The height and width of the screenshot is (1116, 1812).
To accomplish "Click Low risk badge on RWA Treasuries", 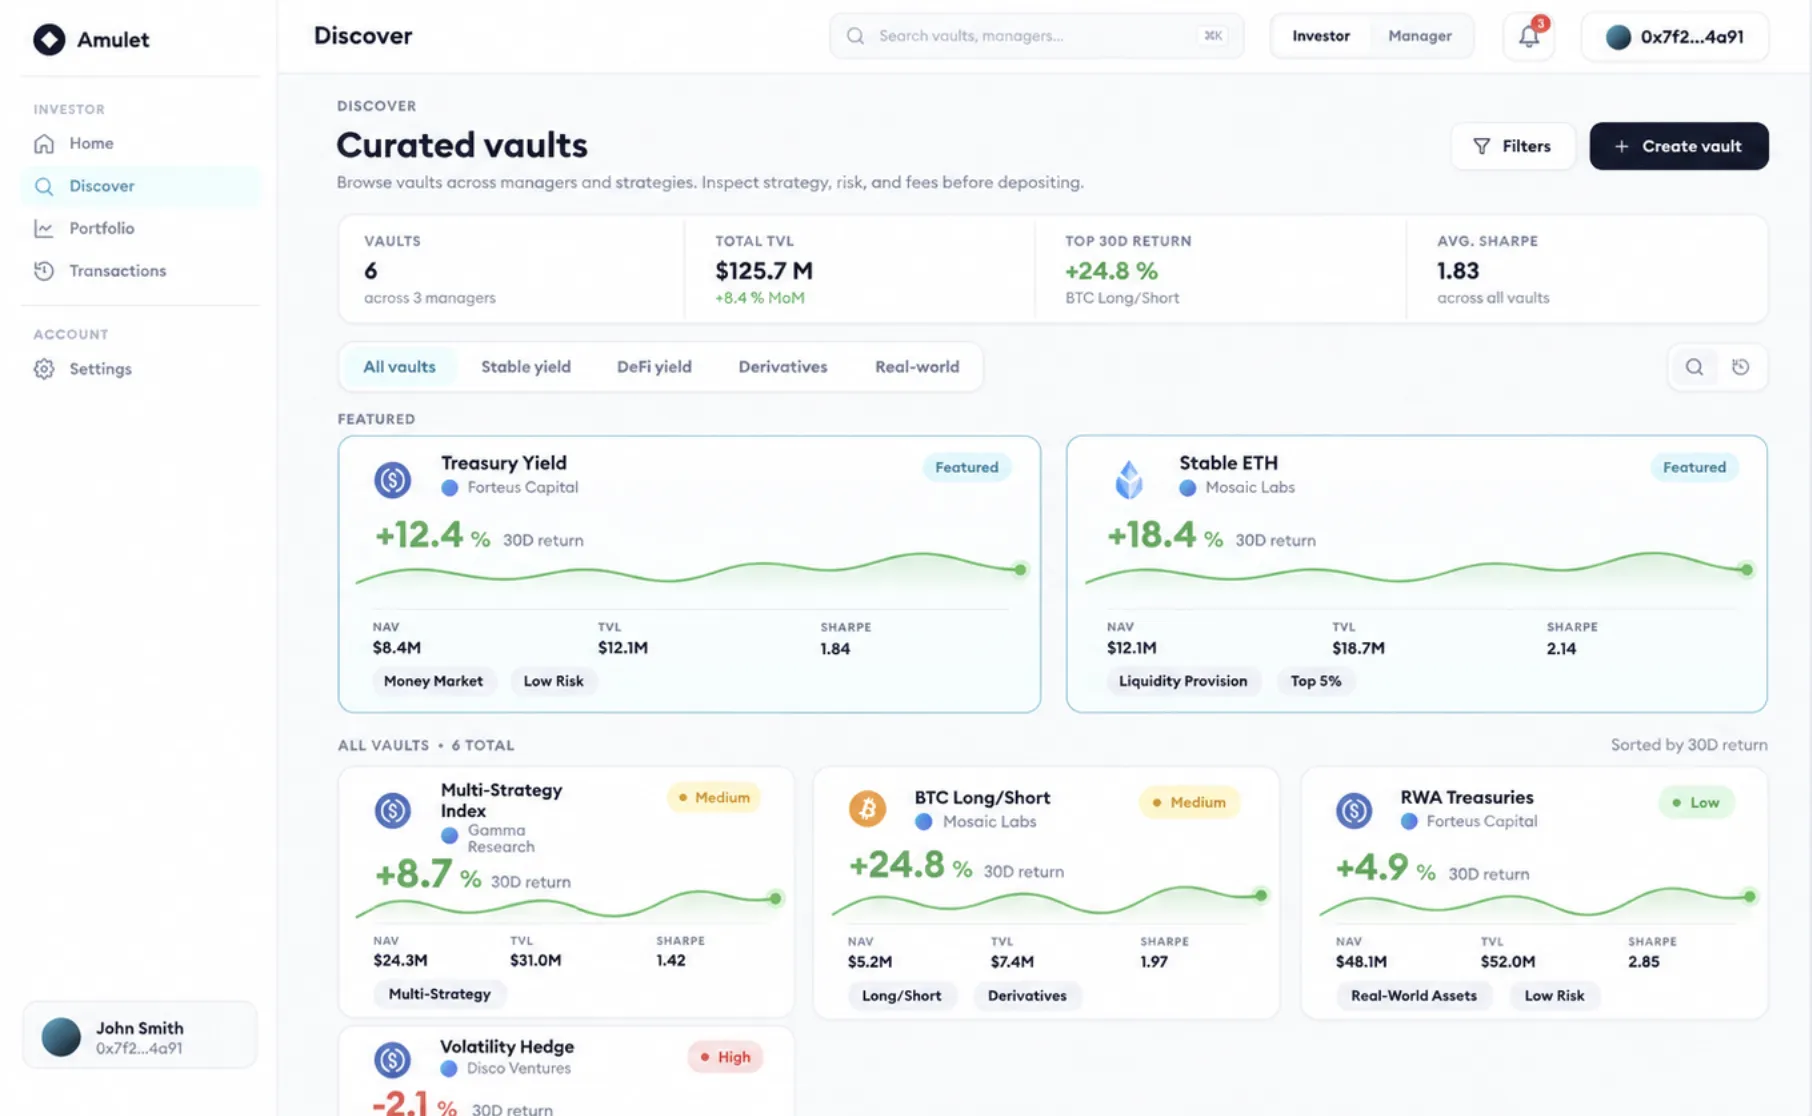I will coord(1696,802).
